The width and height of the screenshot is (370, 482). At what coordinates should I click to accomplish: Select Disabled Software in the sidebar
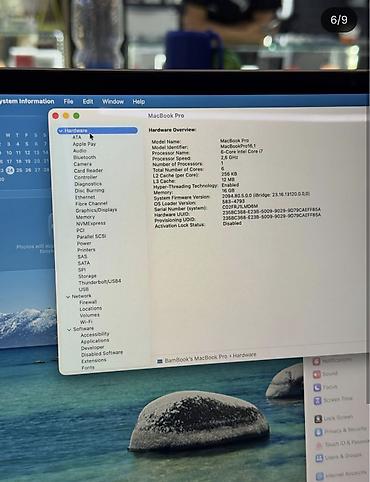102,354
